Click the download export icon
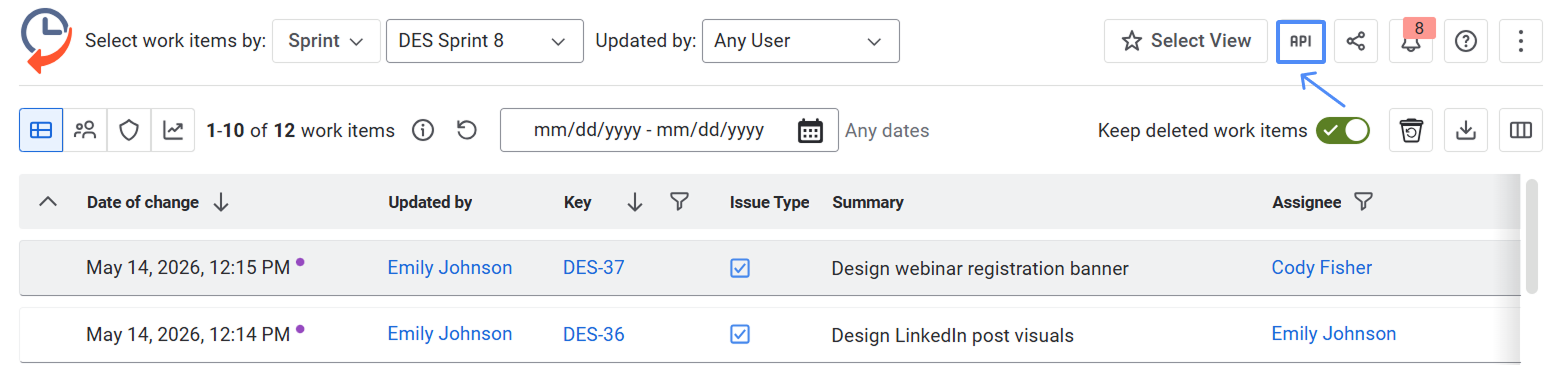Image resolution: width=1556 pixels, height=365 pixels. 1466,130
